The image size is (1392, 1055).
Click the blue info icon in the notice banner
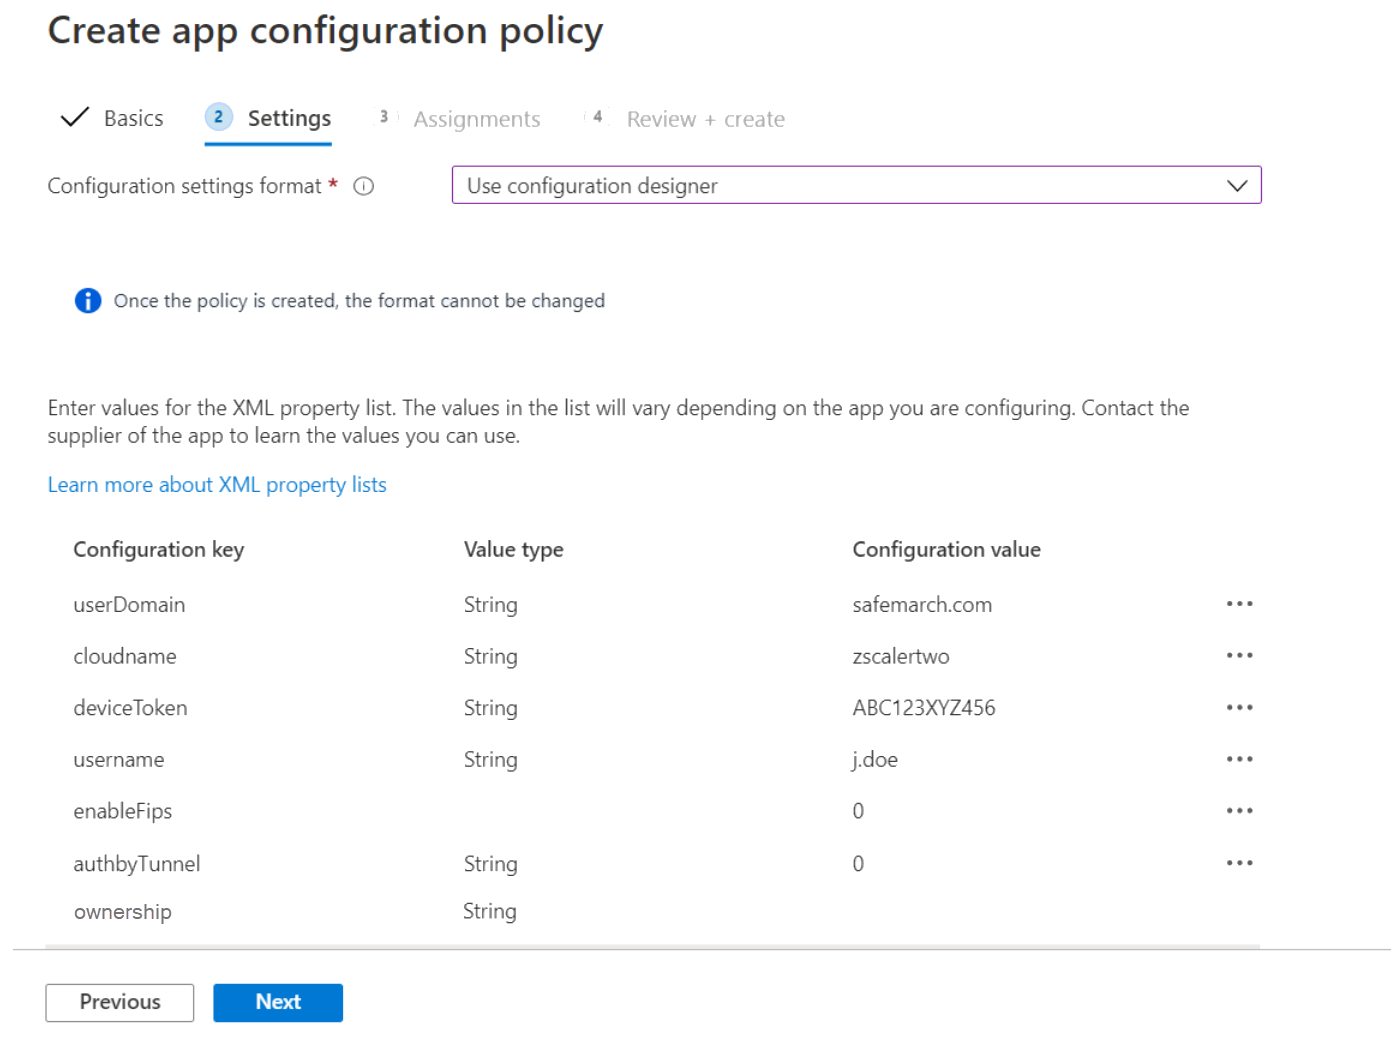pos(88,300)
